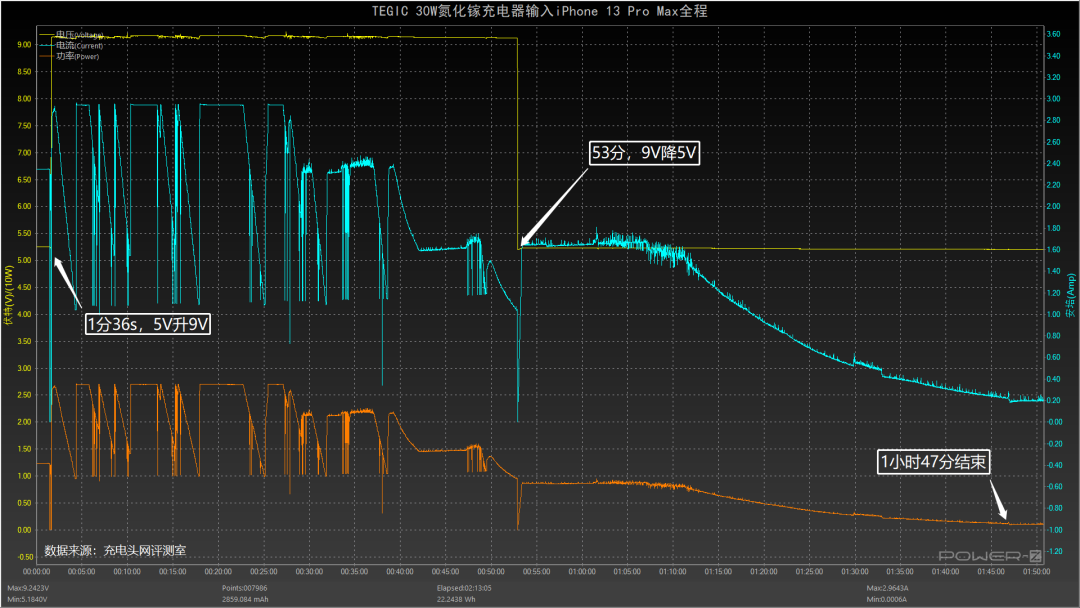Screen dimensions: 1080x608
Task: Click the 9.00 tick on the left axis
Action: 24,45
